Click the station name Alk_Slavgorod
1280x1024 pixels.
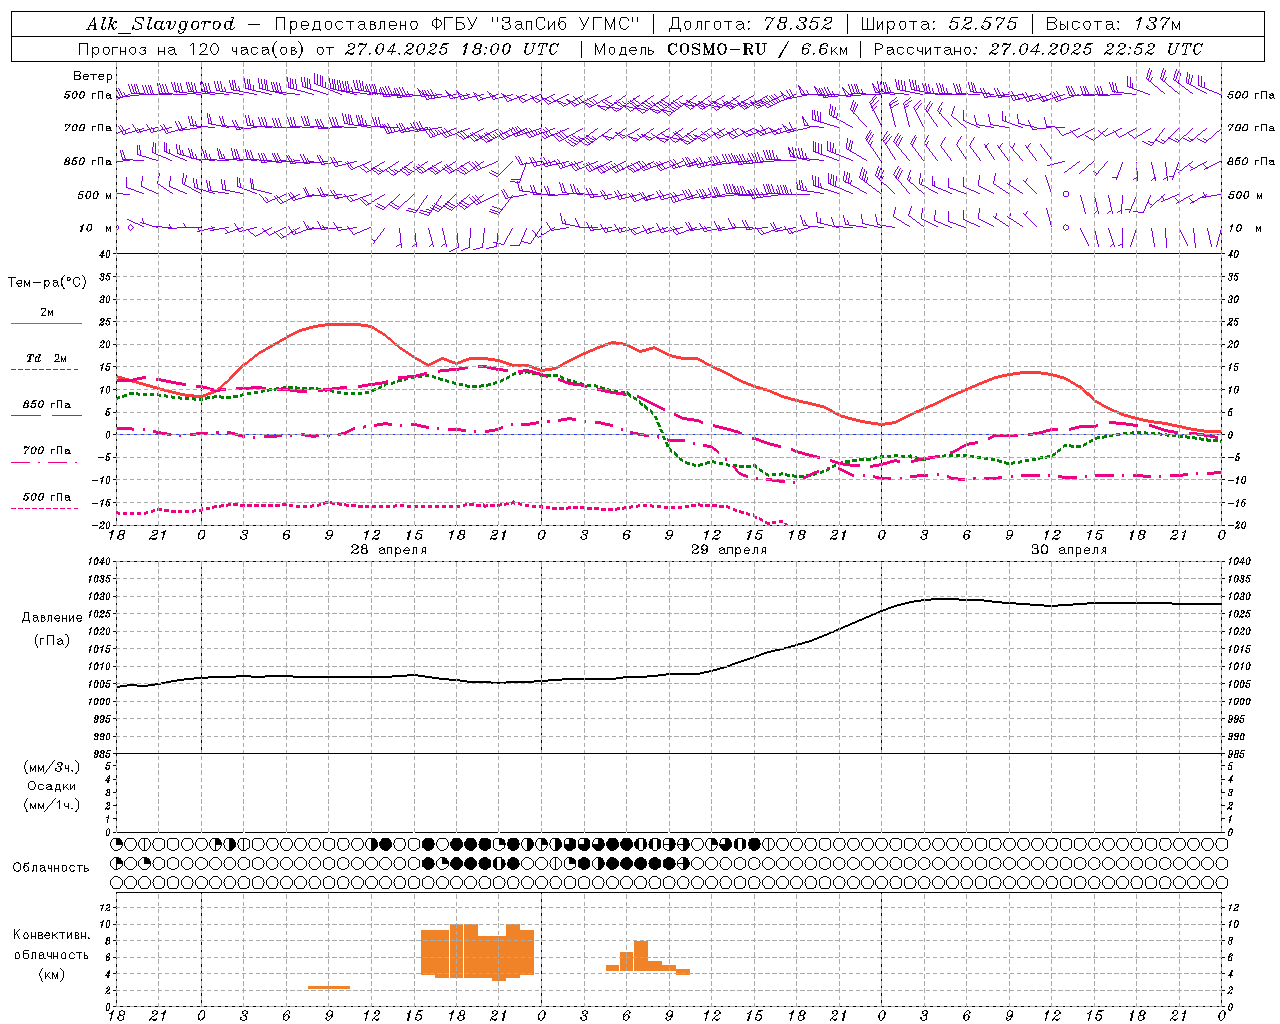click(x=161, y=24)
